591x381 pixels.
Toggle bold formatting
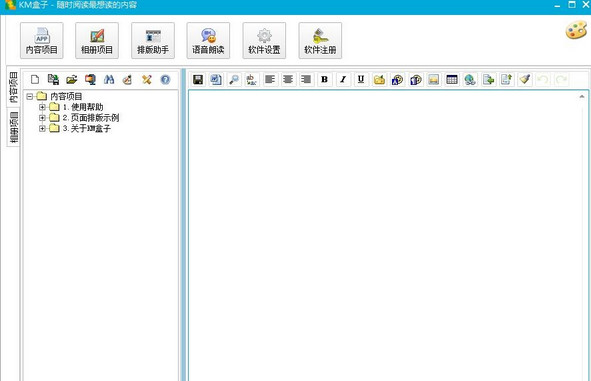coord(325,80)
